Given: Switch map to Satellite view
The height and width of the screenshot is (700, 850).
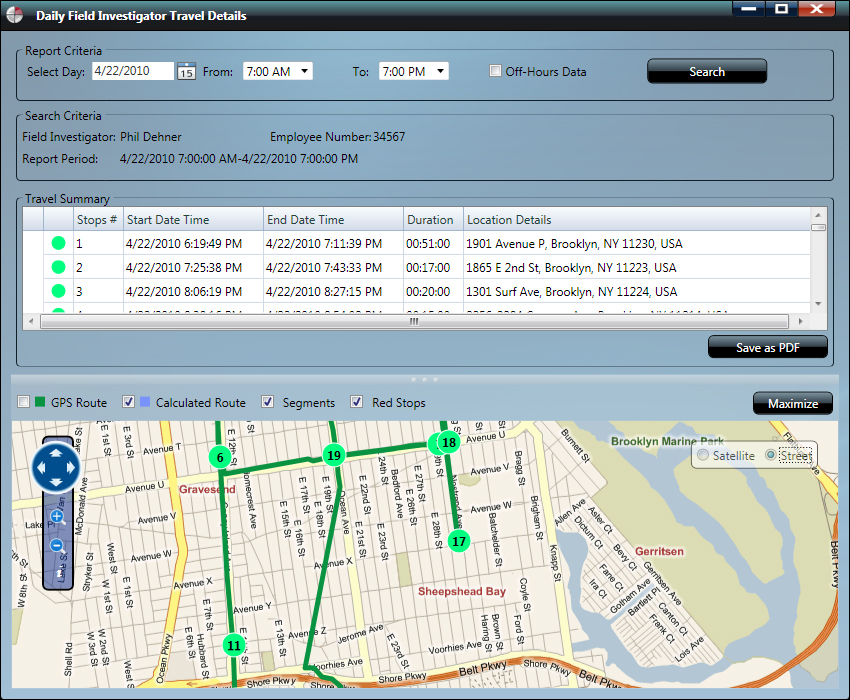Looking at the screenshot, I should pyautogui.click(x=703, y=456).
